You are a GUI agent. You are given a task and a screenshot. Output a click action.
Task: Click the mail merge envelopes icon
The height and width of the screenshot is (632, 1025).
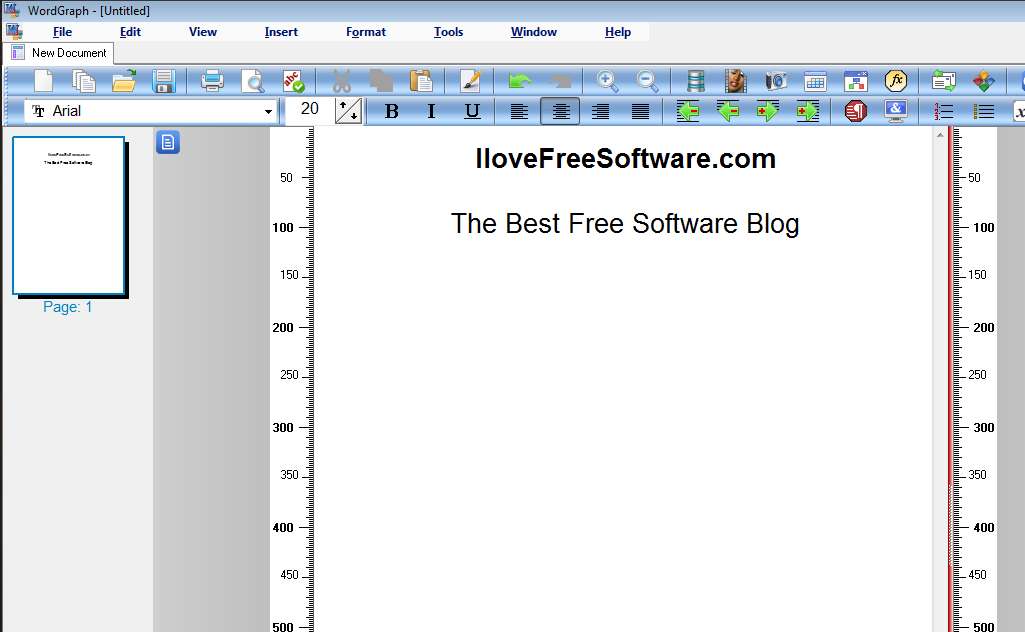[x=943, y=81]
